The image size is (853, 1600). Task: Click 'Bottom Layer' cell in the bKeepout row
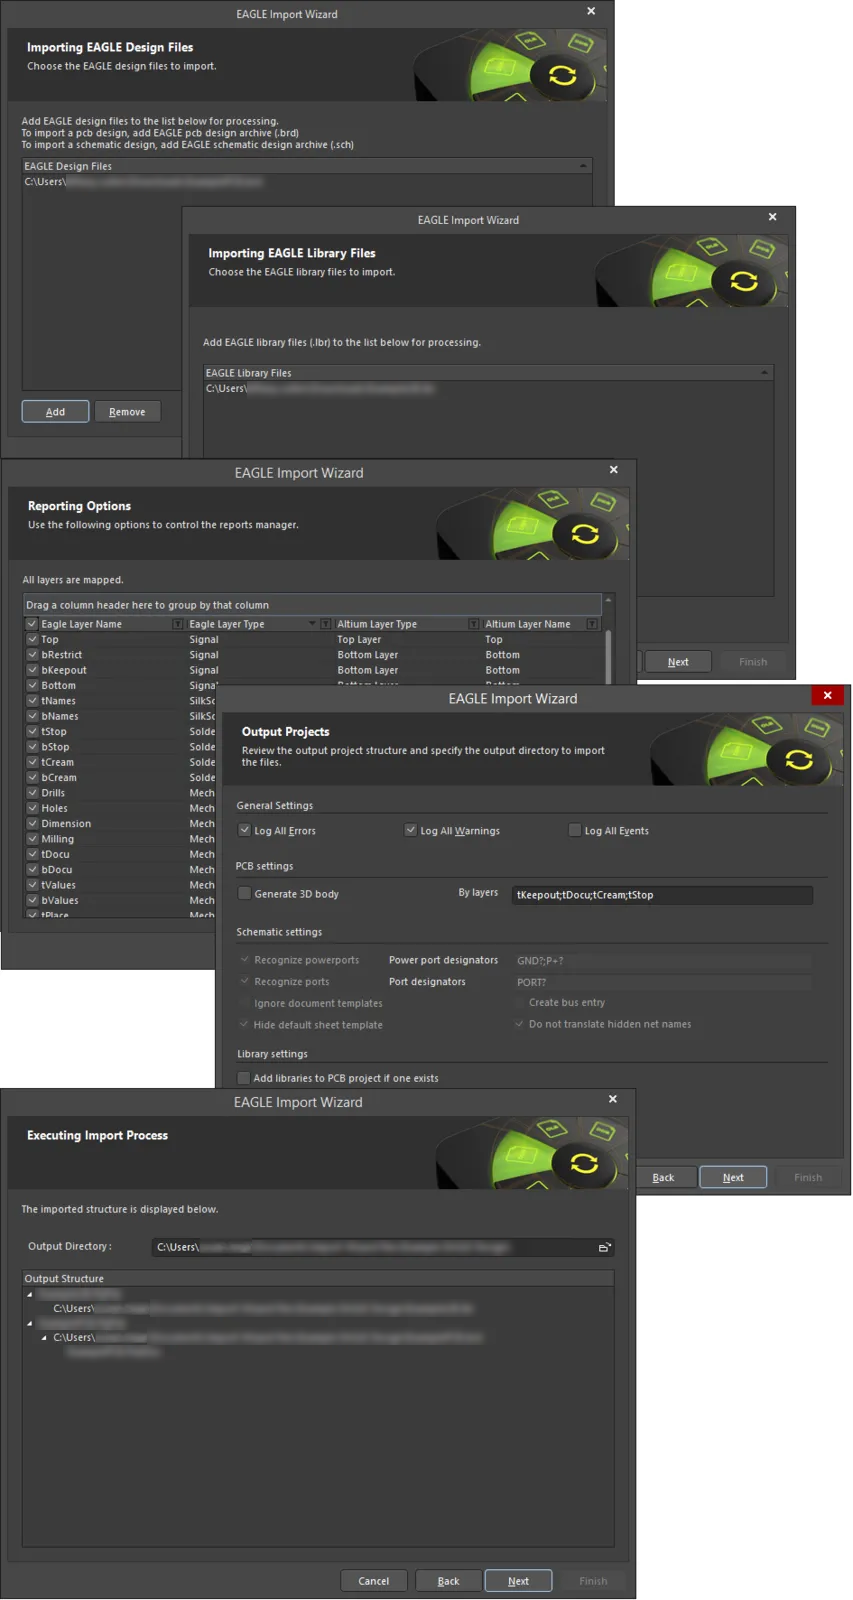[x=368, y=670]
